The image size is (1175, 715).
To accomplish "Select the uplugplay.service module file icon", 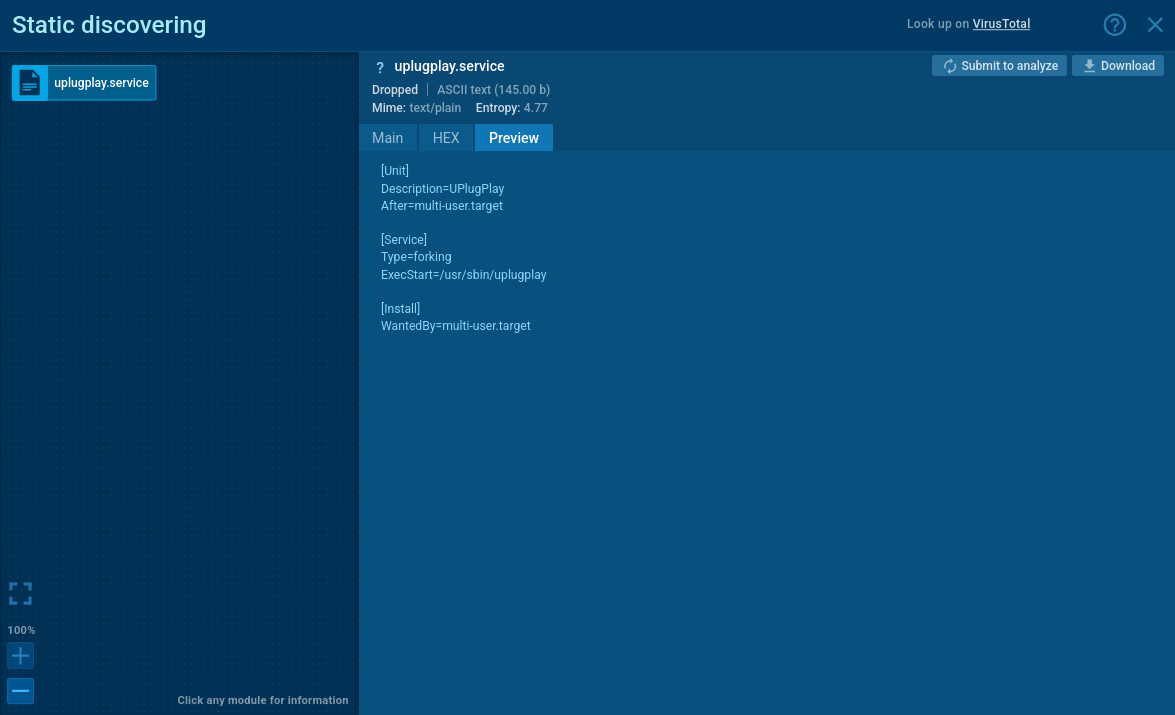I will 31,83.
